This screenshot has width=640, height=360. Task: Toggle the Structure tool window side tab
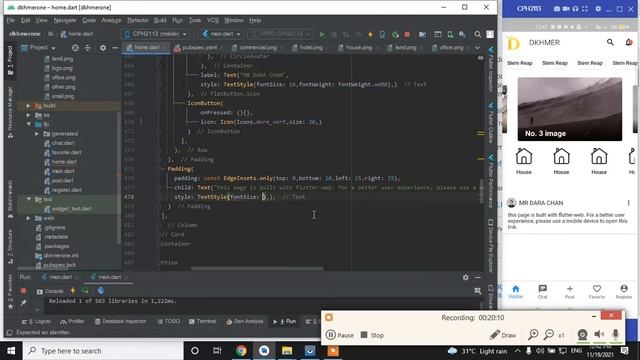[x=10, y=247]
